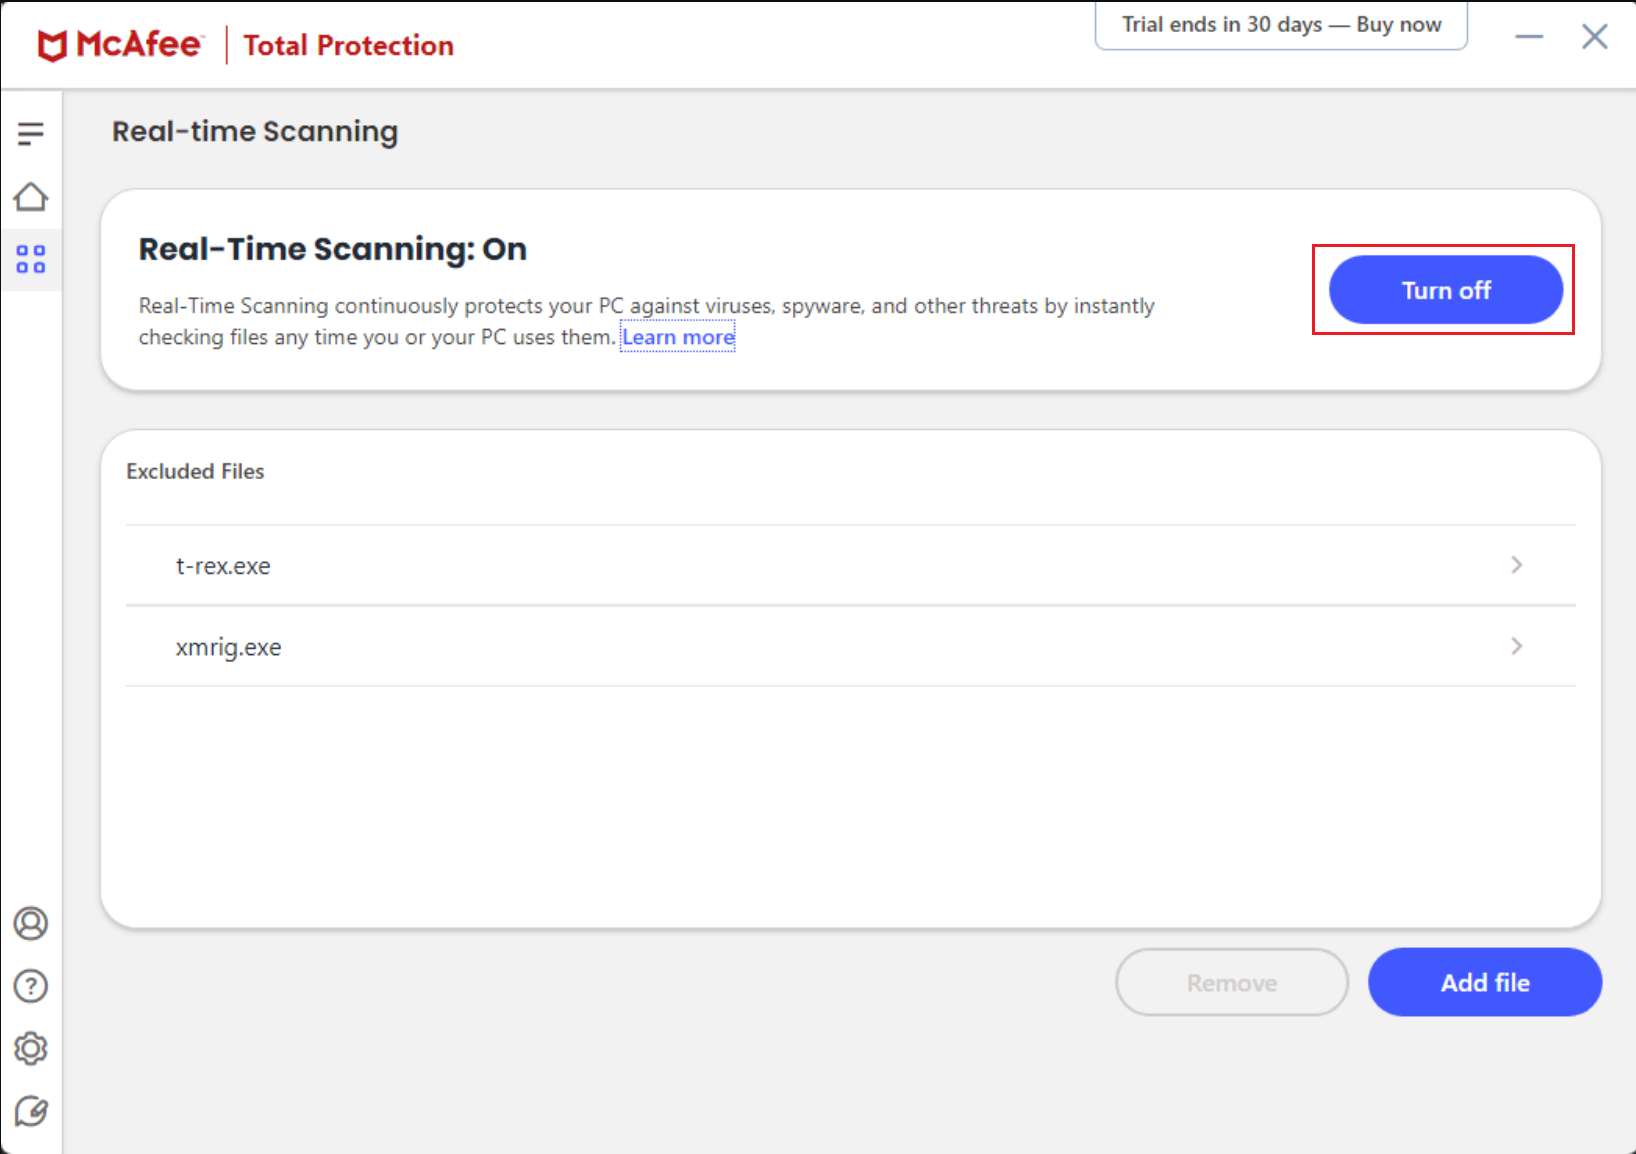Expand the t-rex.exe row chevron
The image size is (1636, 1154).
(1517, 565)
